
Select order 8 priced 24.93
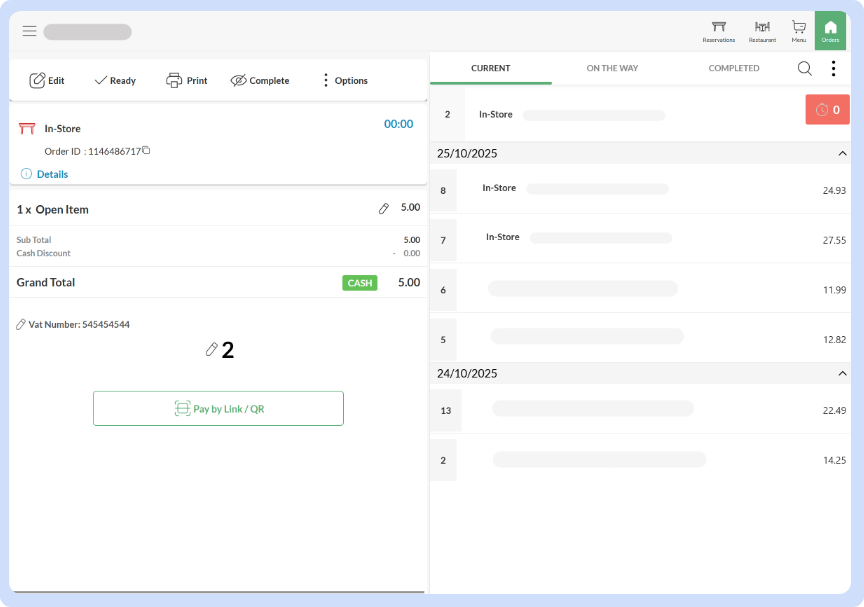(640, 189)
